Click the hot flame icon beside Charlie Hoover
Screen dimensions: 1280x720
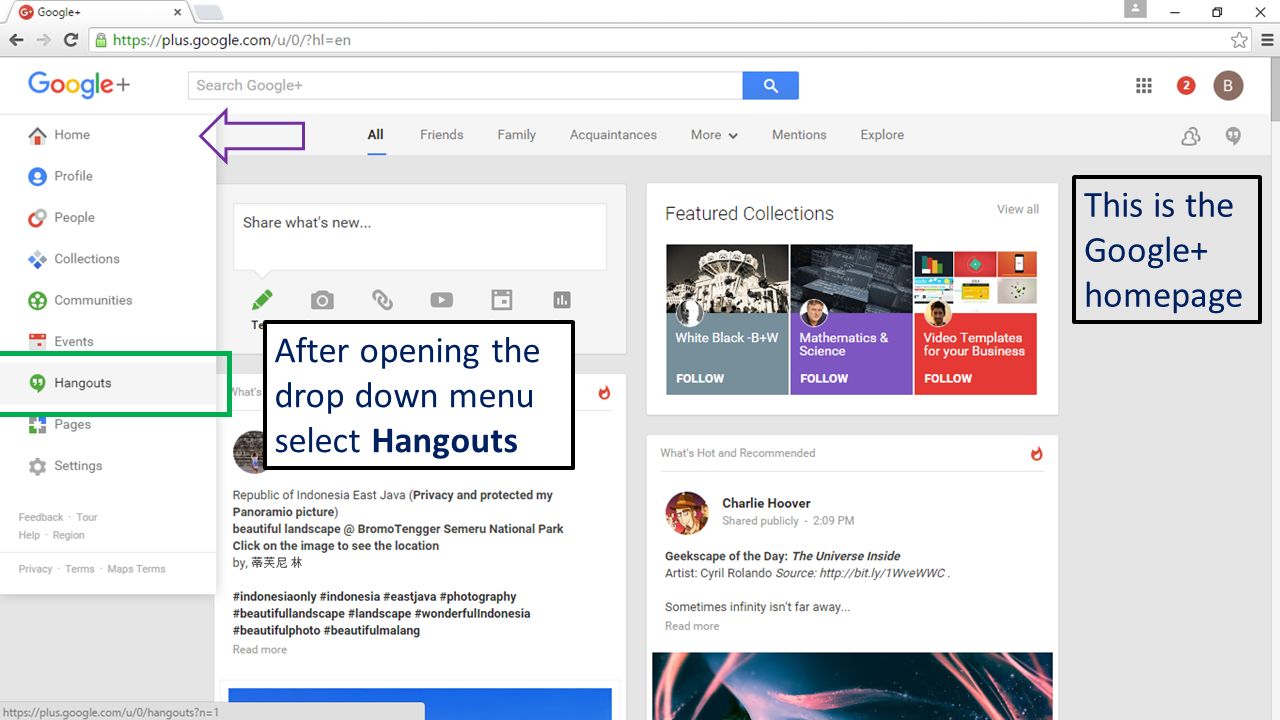pyautogui.click(x=1036, y=454)
